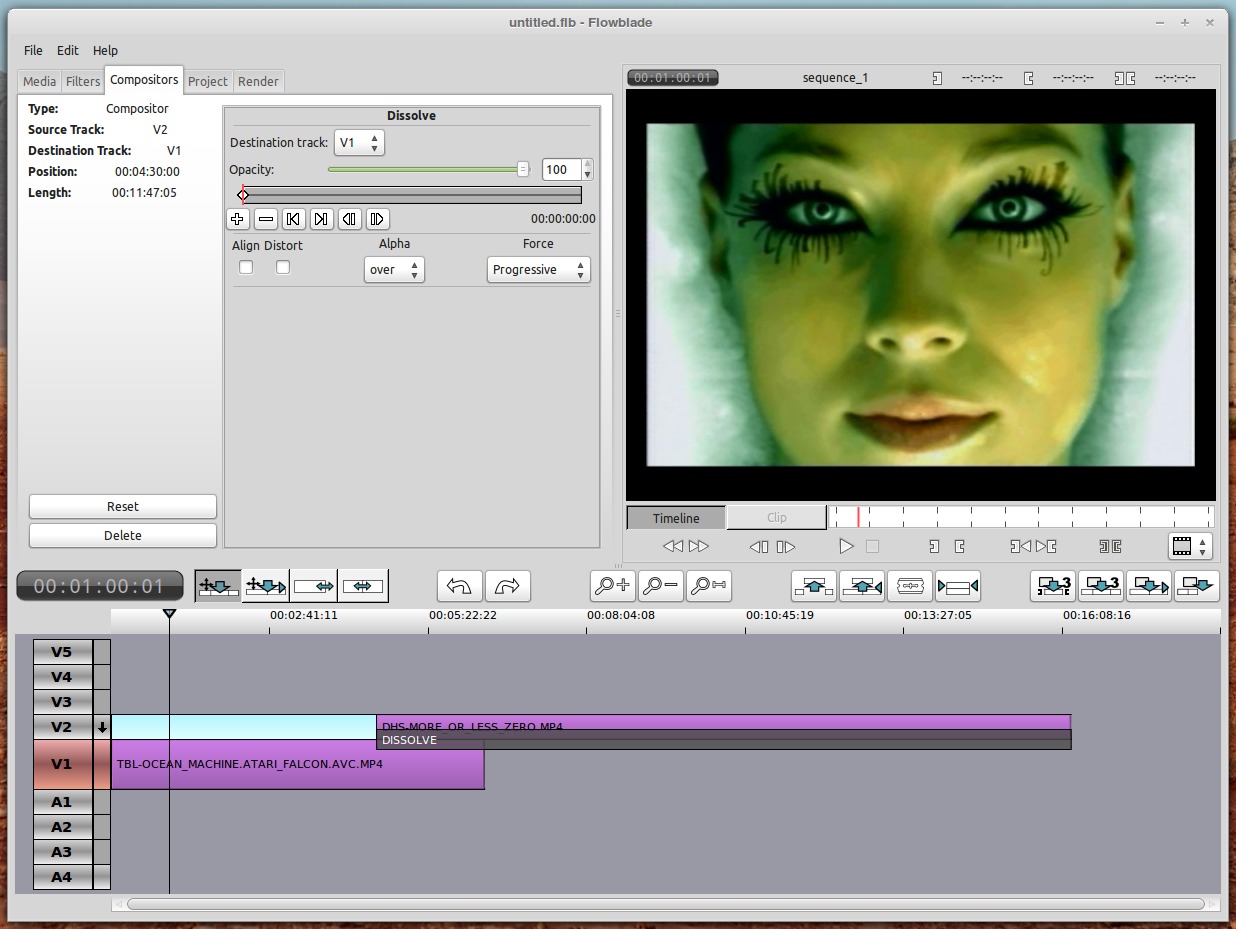1236x929 pixels.
Task: Select the Insert edit tool button
Action: 218,586
